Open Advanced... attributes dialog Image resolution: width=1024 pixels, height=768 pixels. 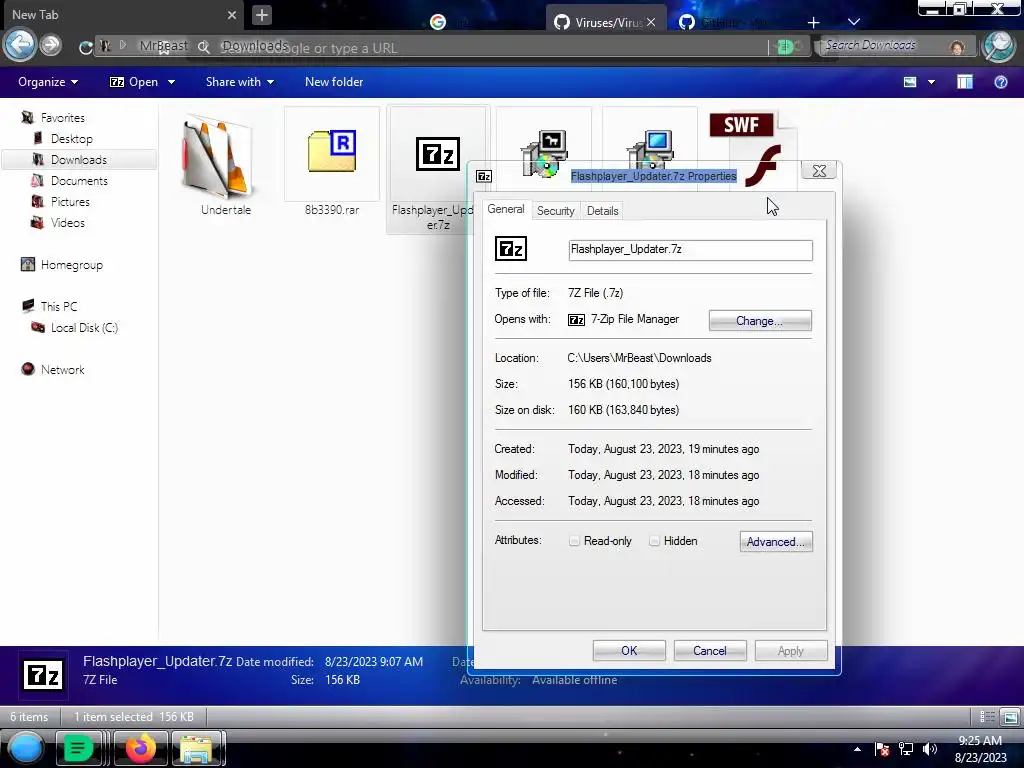(x=776, y=541)
